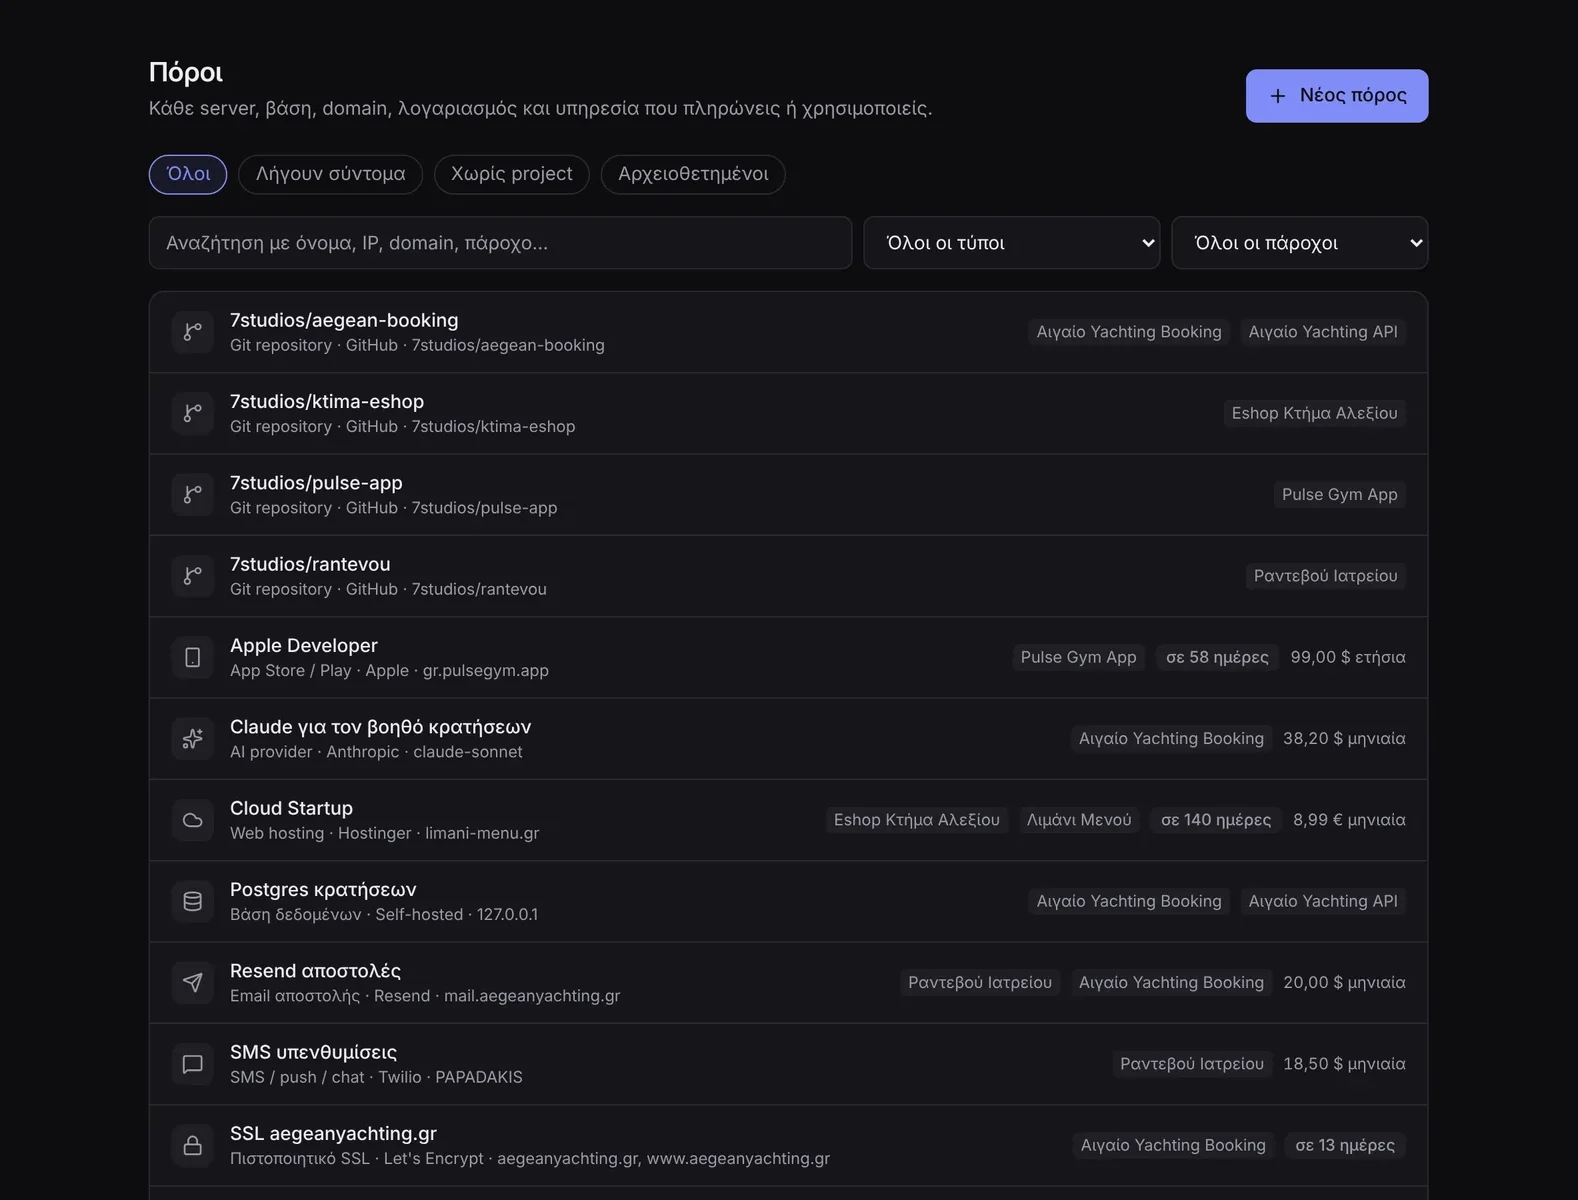Click the Αιγαίο Yachting Booking tag on Postgres κρατήσεων

[x=1129, y=901]
